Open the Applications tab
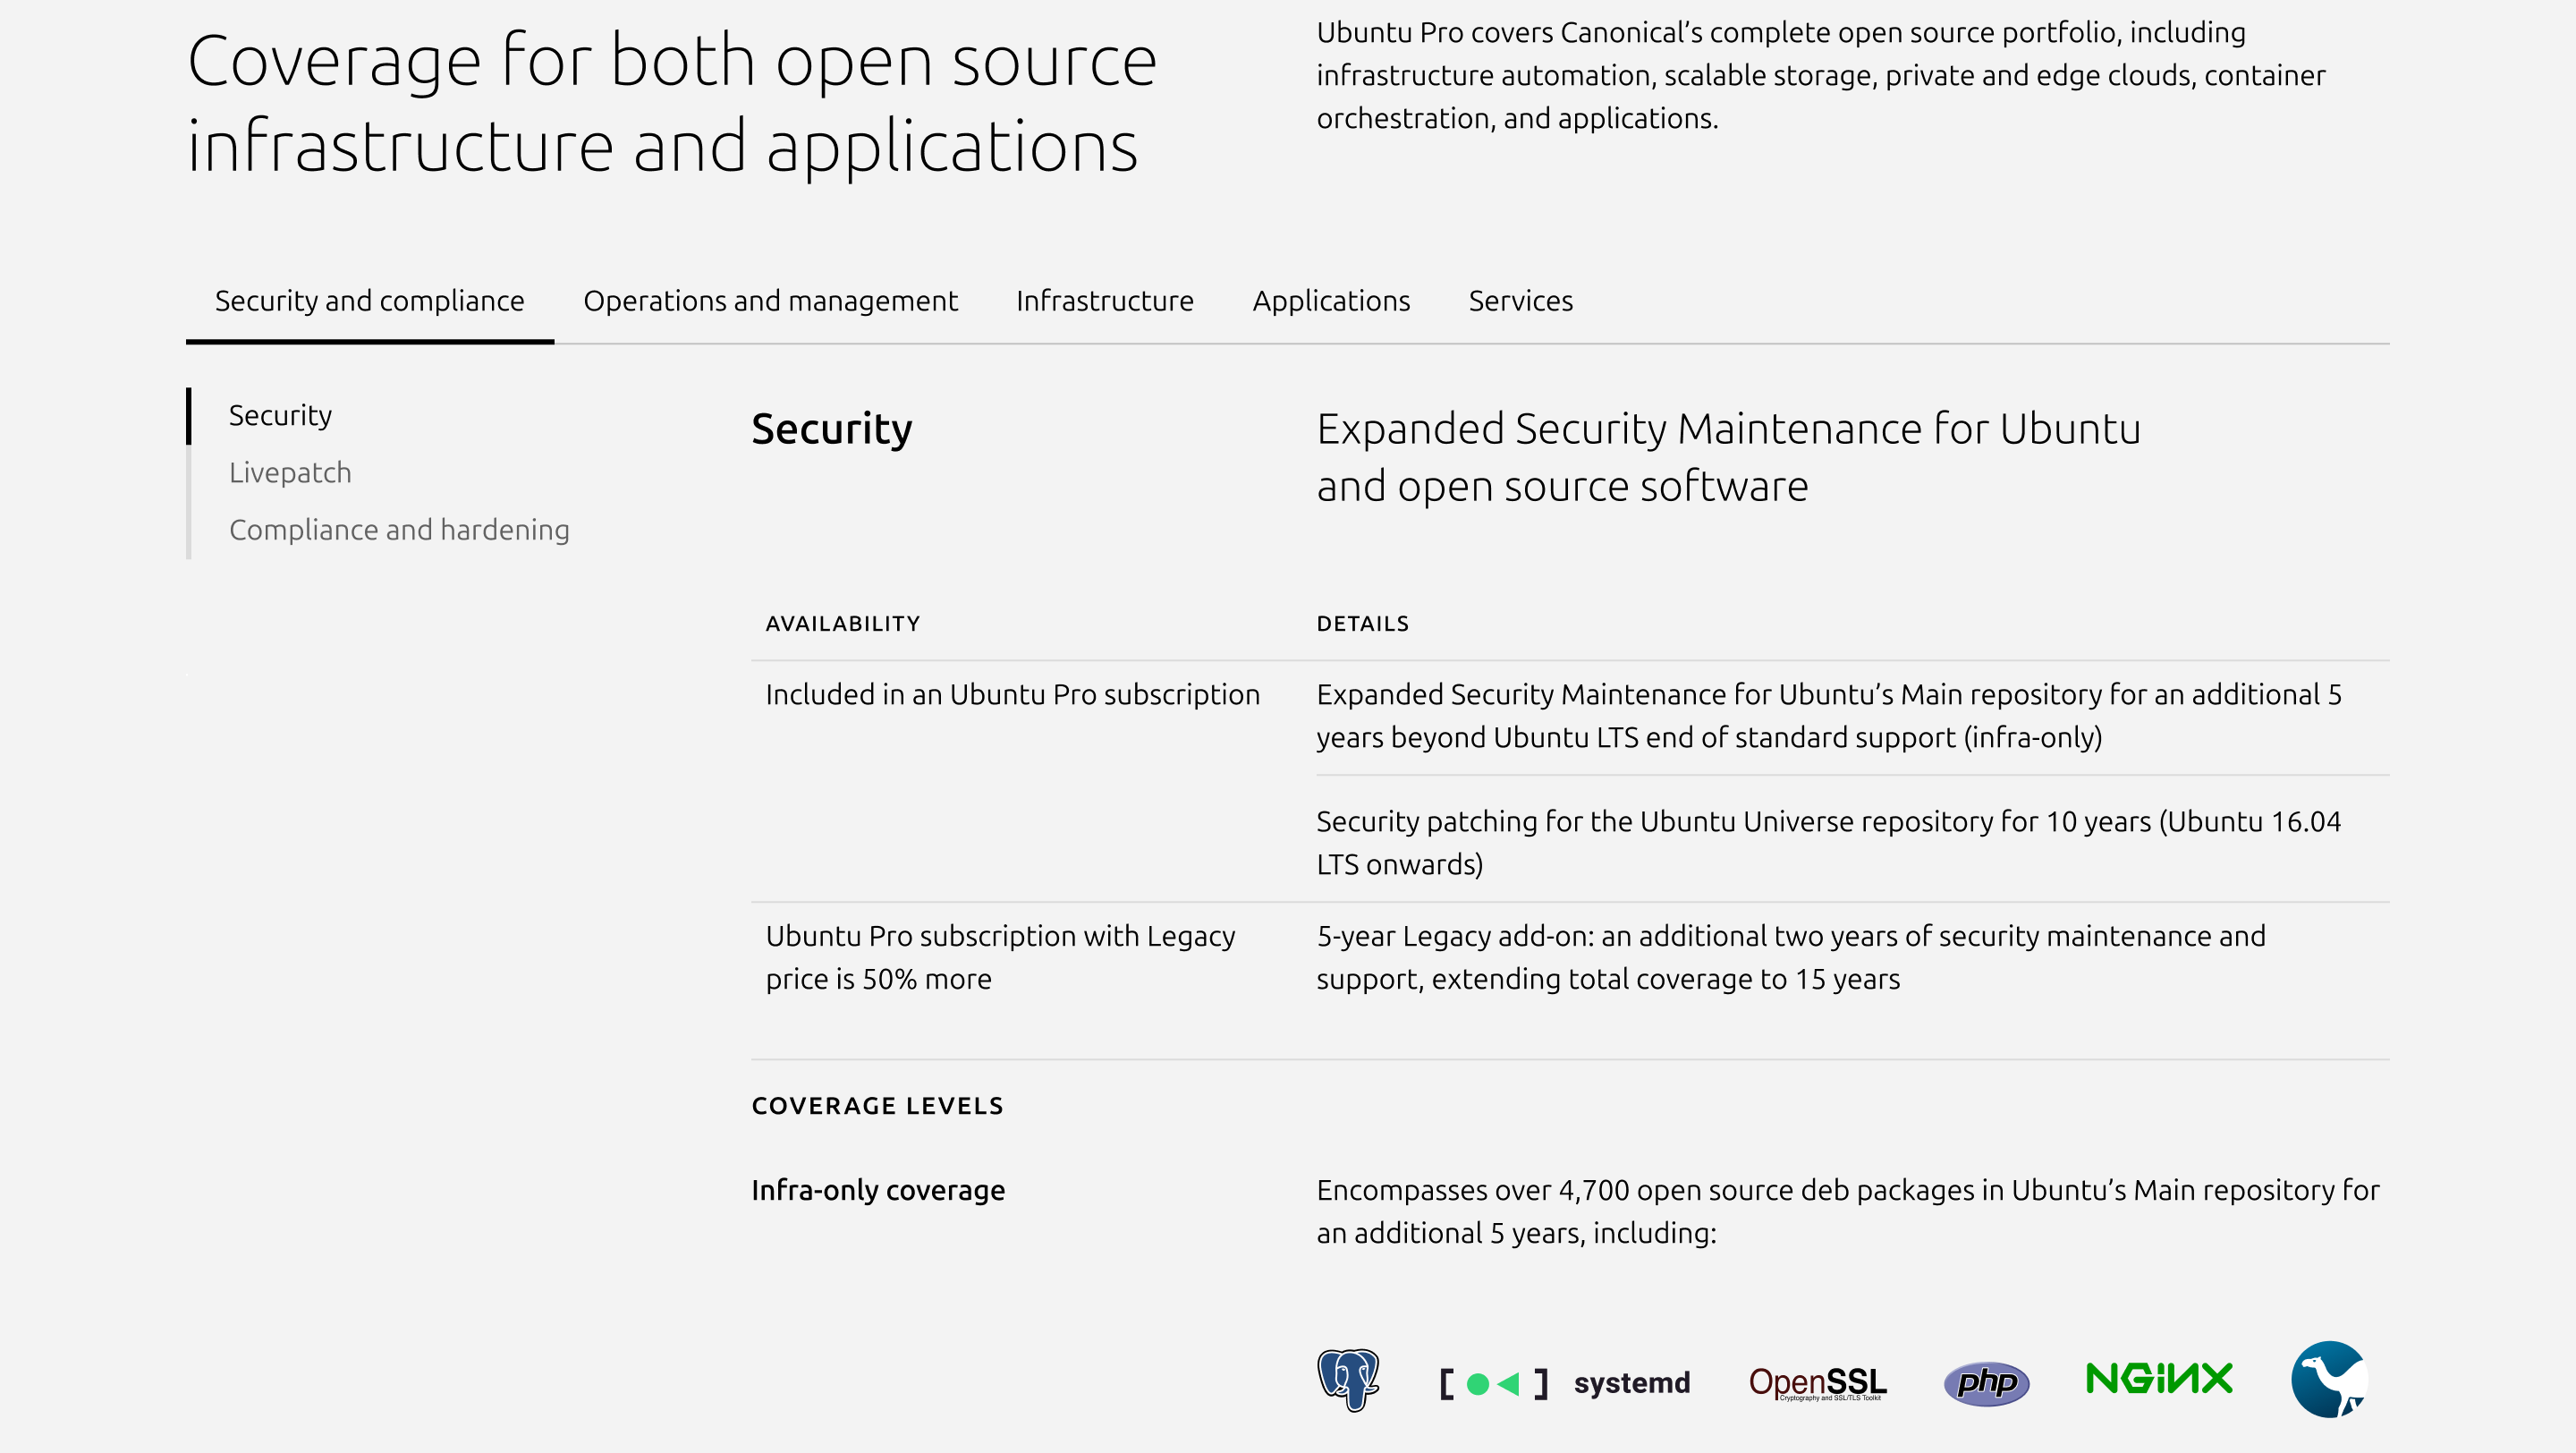The width and height of the screenshot is (2576, 1453). (x=1331, y=301)
